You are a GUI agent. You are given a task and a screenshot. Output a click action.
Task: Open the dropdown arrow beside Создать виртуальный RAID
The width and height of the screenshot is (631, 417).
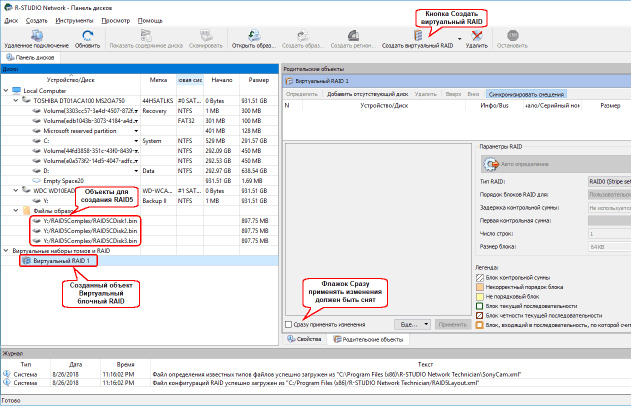click(460, 39)
